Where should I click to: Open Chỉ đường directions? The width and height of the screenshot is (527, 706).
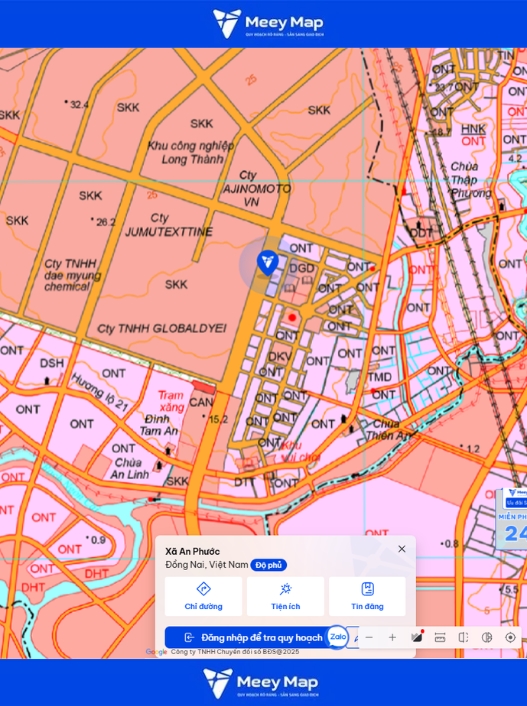click(203, 596)
